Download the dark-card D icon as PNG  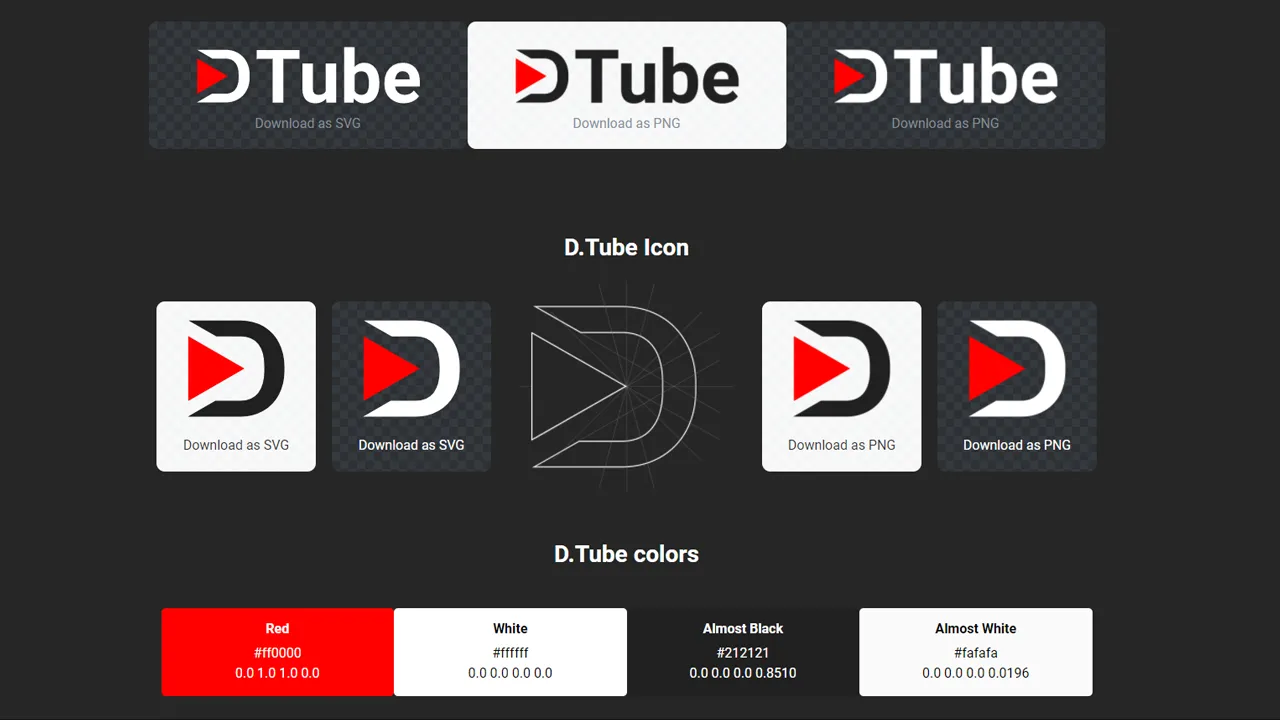pos(1017,445)
